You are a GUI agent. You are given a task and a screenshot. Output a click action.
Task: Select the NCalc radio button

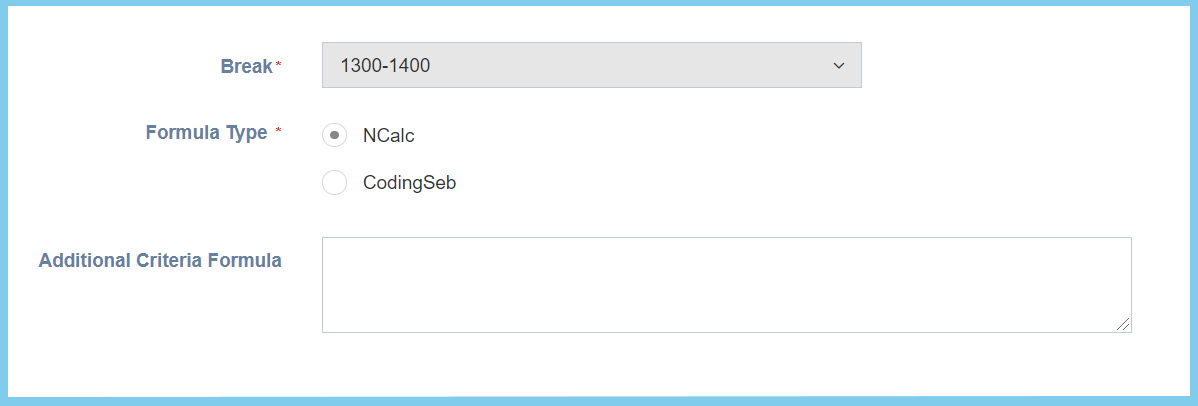tap(335, 135)
